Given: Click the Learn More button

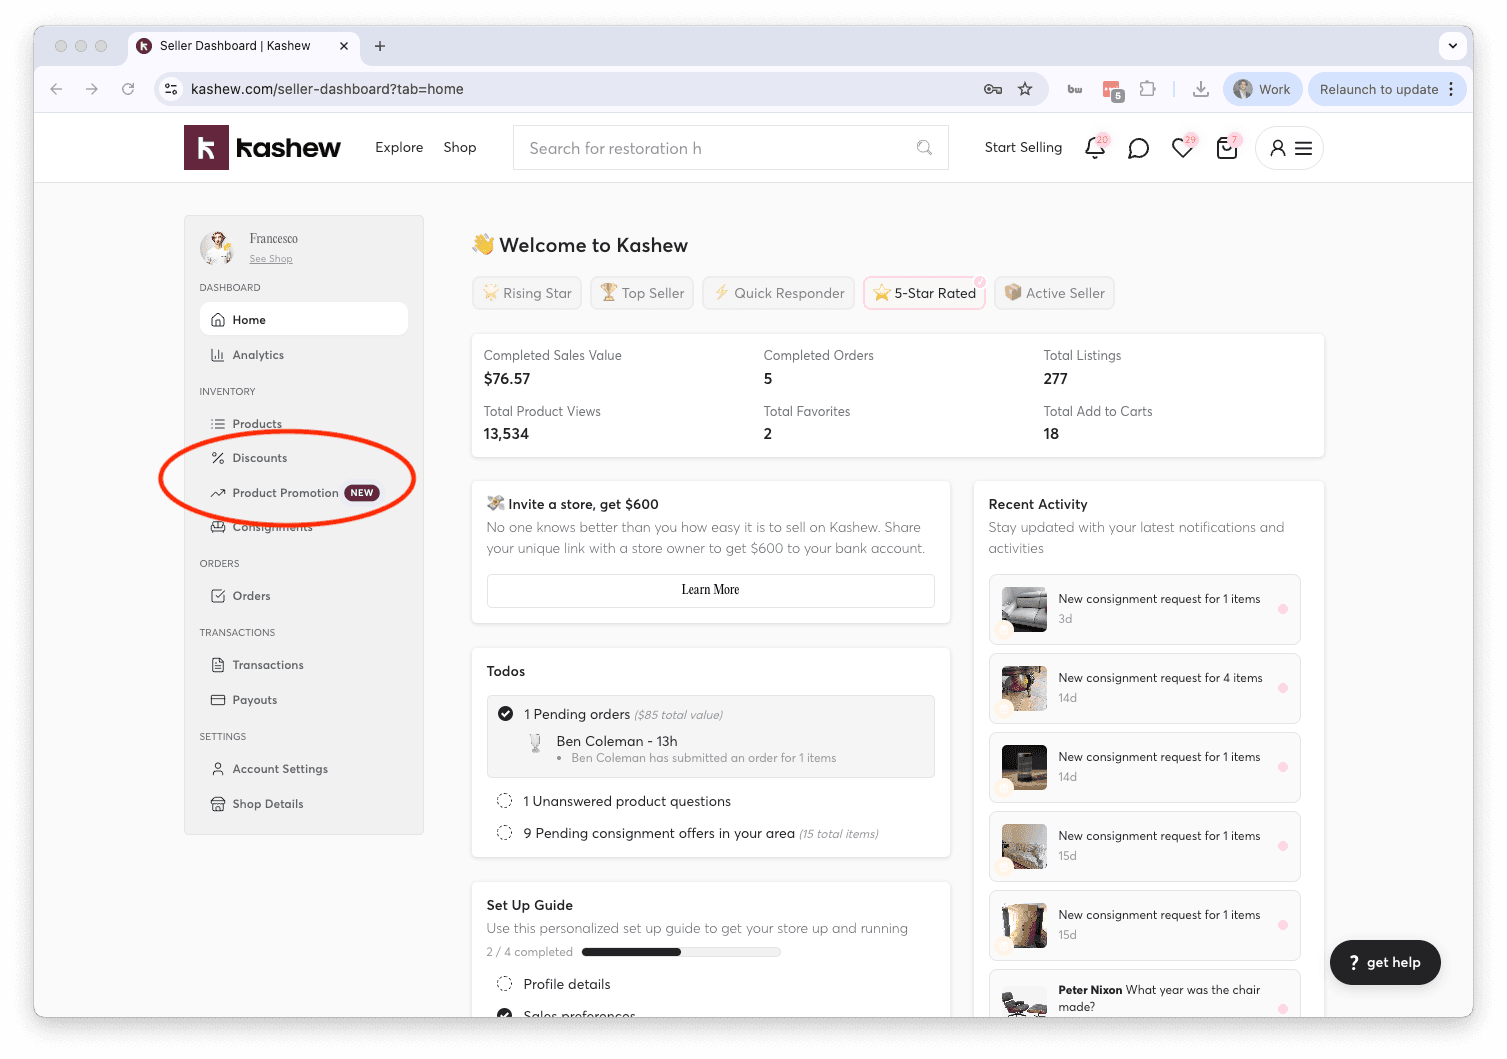Looking at the screenshot, I should [x=711, y=590].
